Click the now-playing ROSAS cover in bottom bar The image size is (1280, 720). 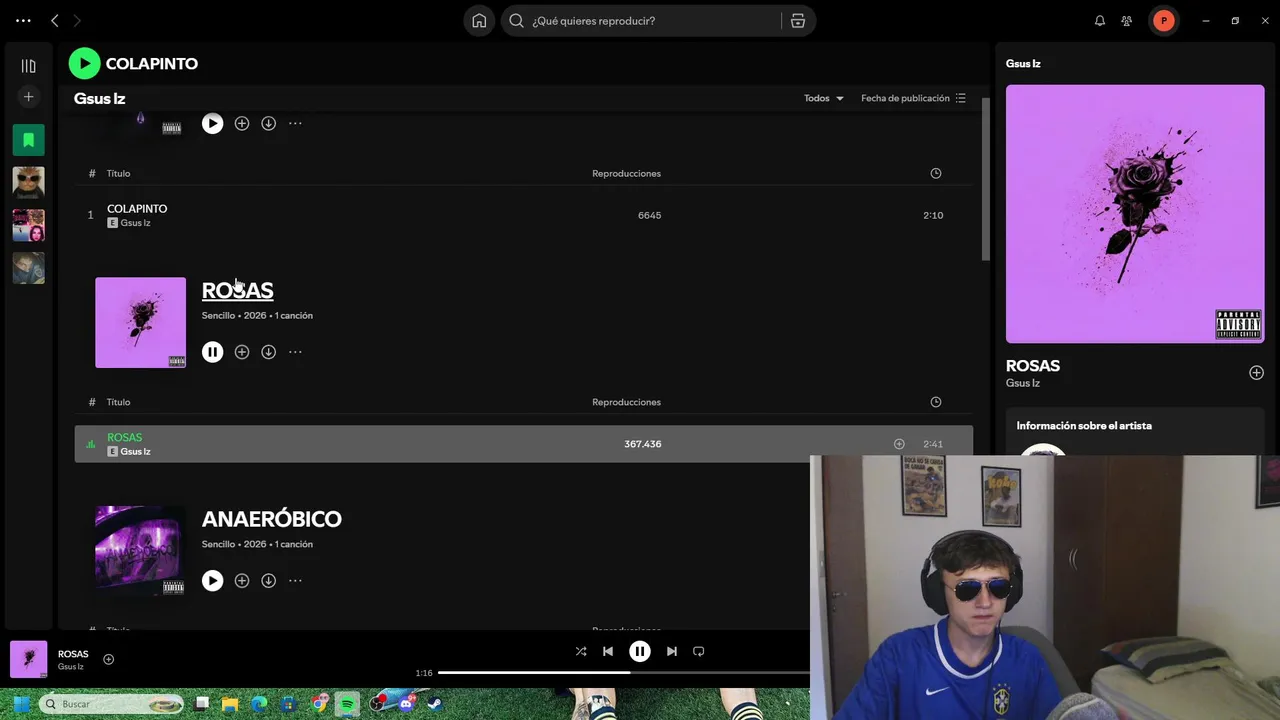(x=28, y=659)
